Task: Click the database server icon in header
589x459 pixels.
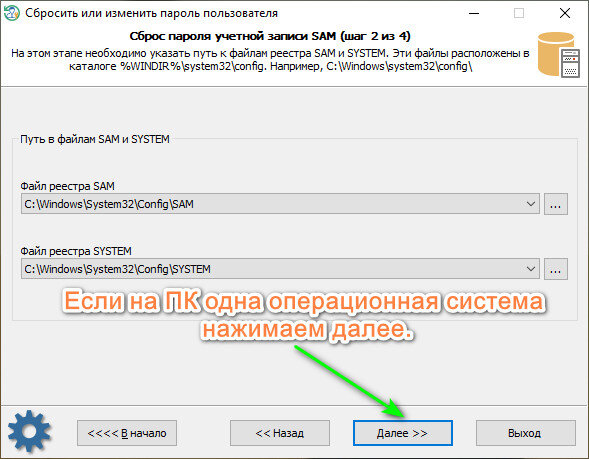Action: [x=558, y=55]
